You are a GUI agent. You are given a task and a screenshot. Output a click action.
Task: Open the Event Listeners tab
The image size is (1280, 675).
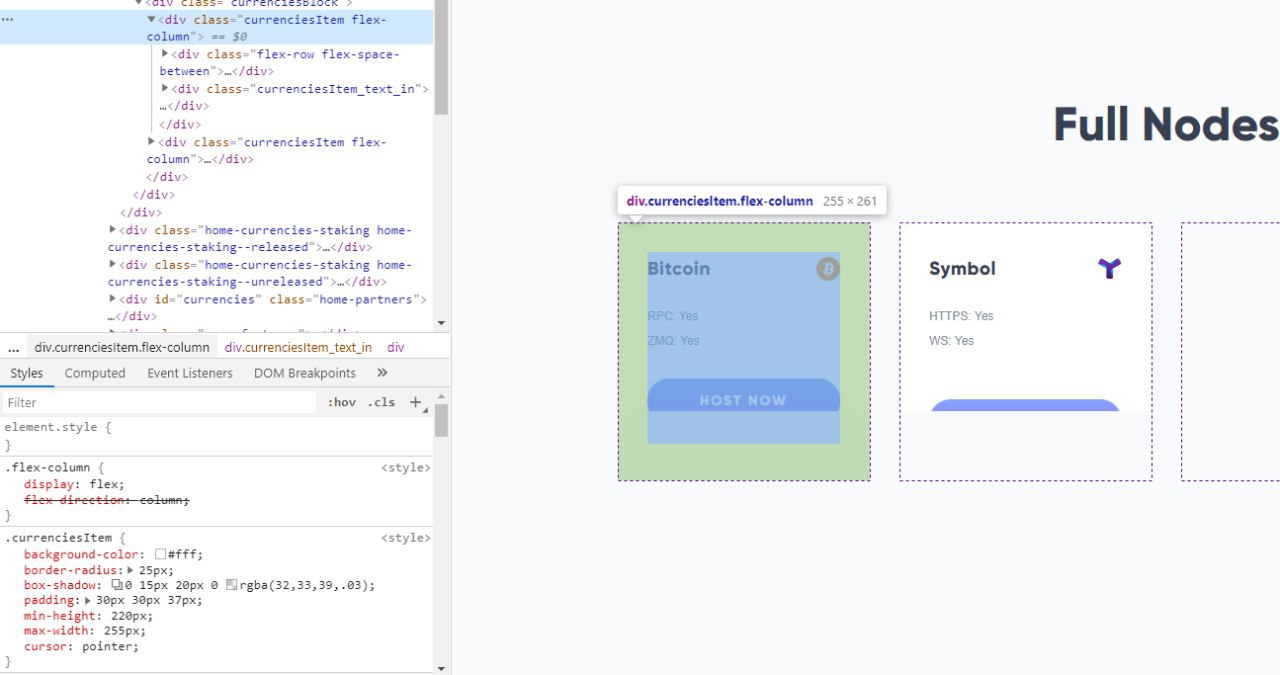[x=190, y=373]
